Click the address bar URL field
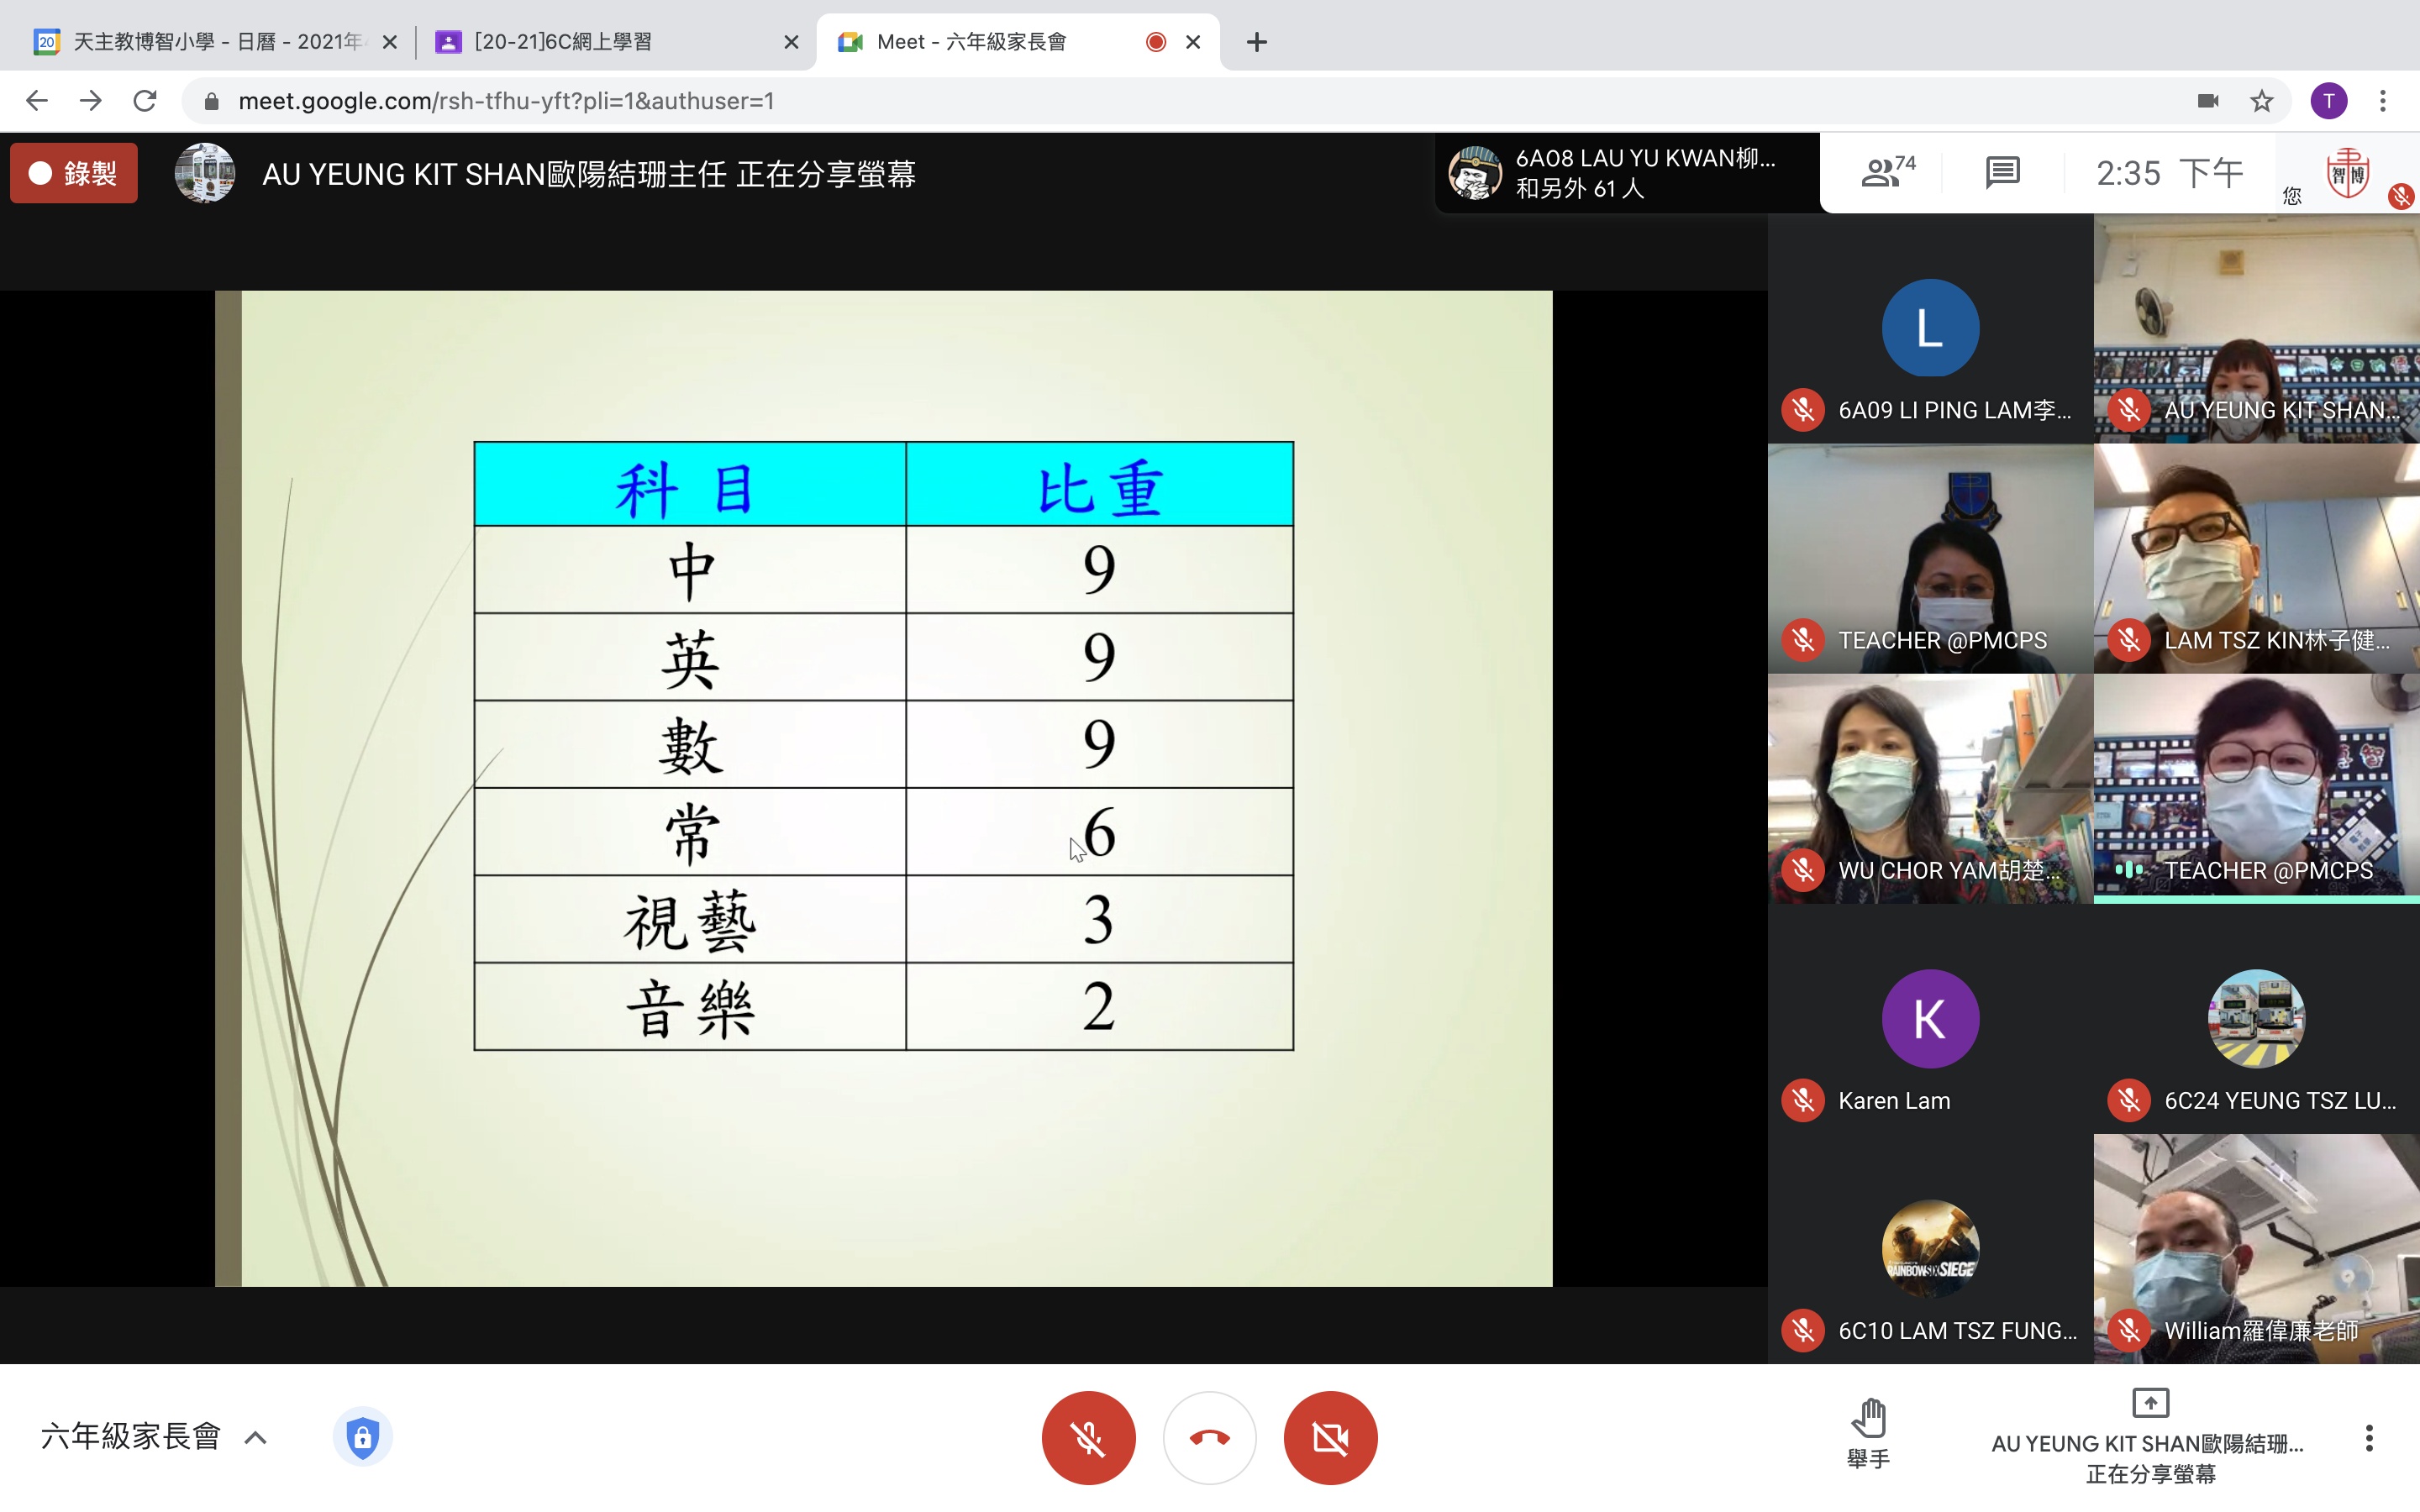Image resolution: width=2420 pixels, height=1512 pixels. tap(1100, 101)
